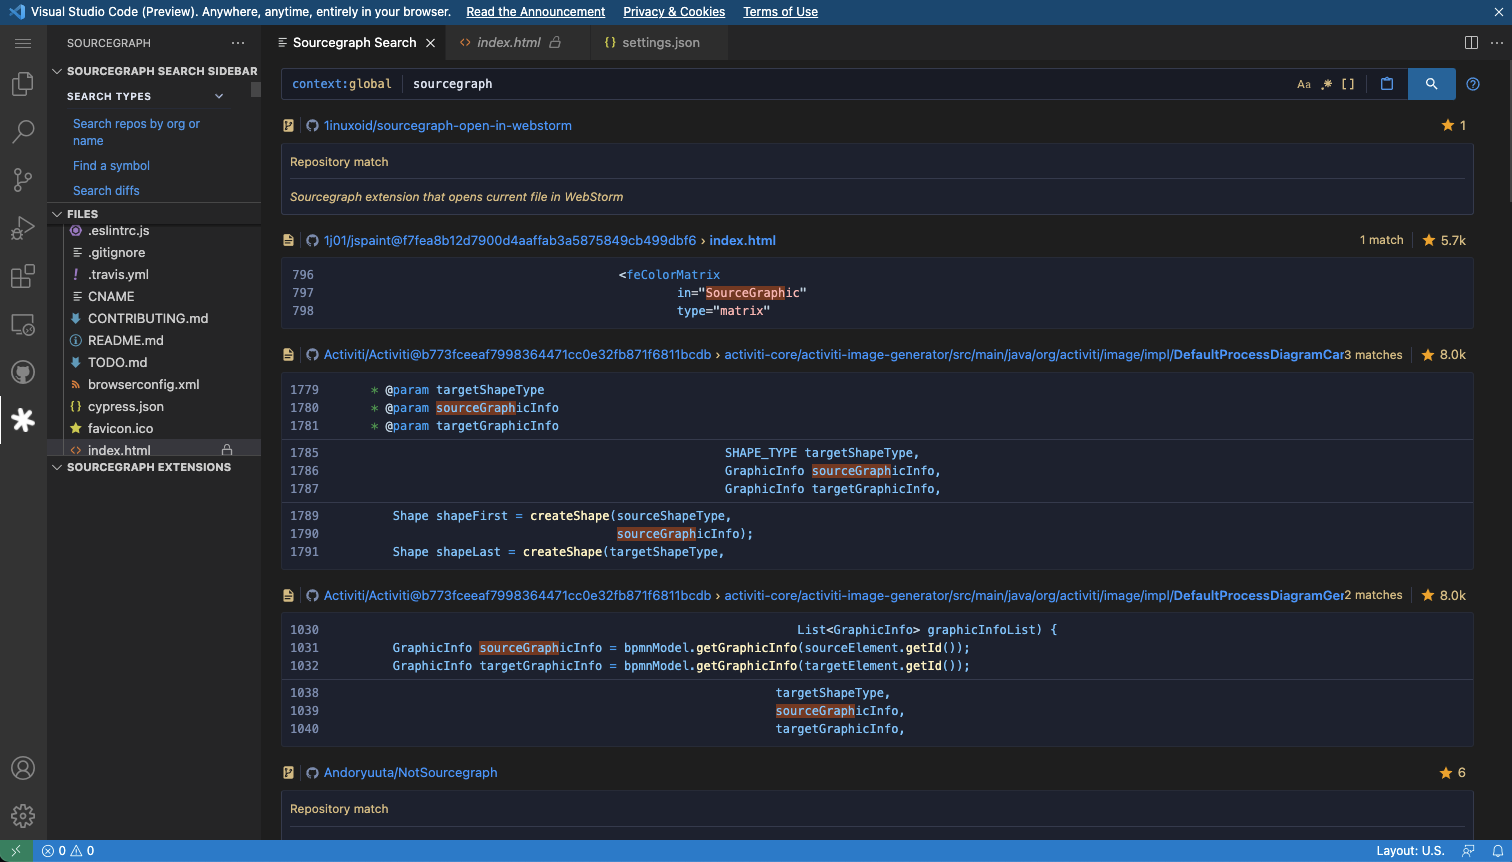Switch to the Sourcegraph Search tab
Viewport: 1512px width, 862px height.
click(x=354, y=43)
